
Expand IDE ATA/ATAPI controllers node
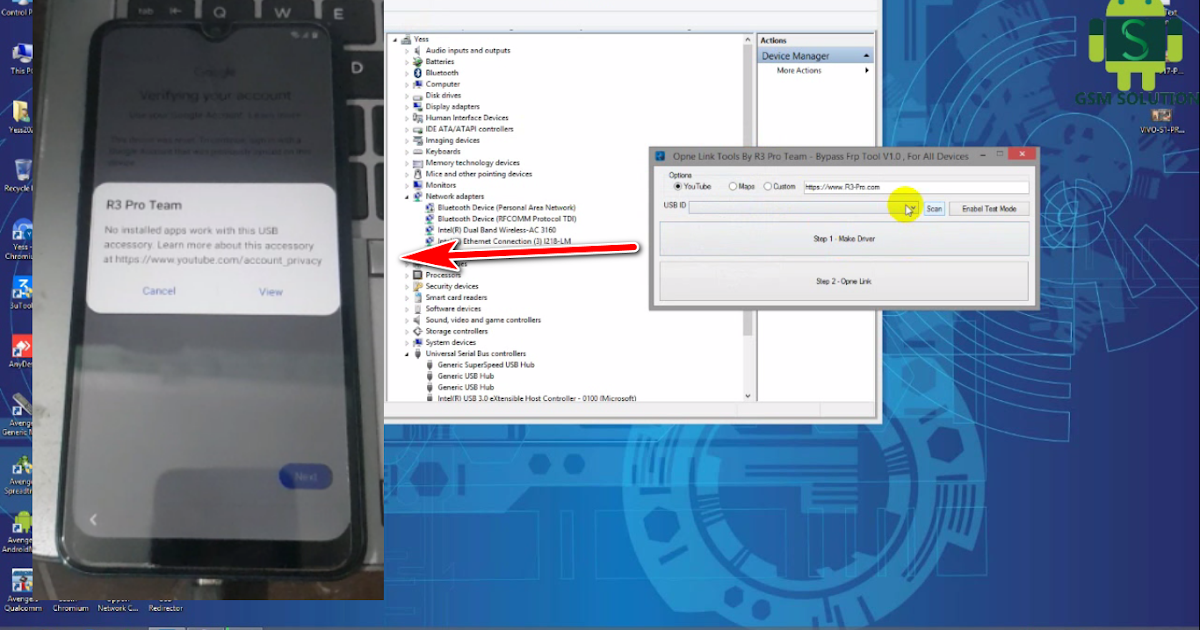click(x=407, y=129)
